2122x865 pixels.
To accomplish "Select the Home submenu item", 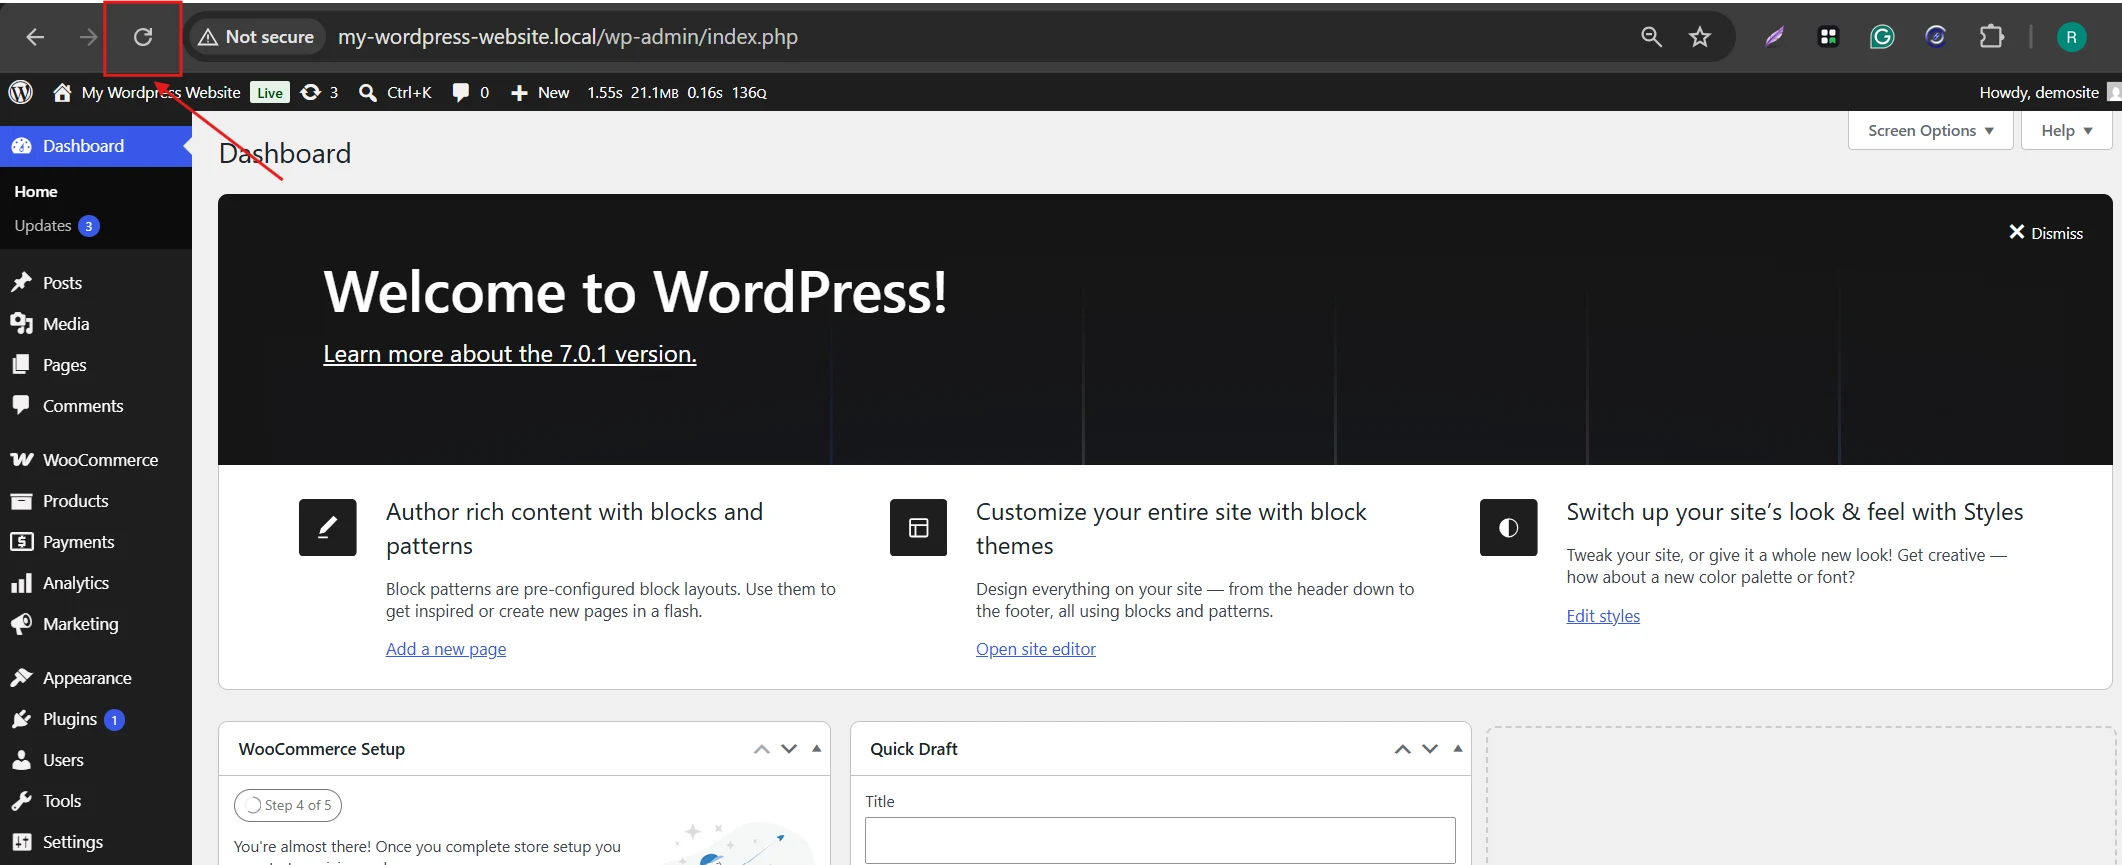I will coord(36,191).
